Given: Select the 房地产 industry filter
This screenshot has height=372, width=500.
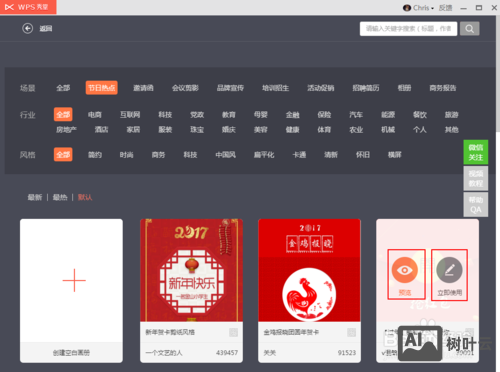Looking at the screenshot, I should click(x=66, y=129).
